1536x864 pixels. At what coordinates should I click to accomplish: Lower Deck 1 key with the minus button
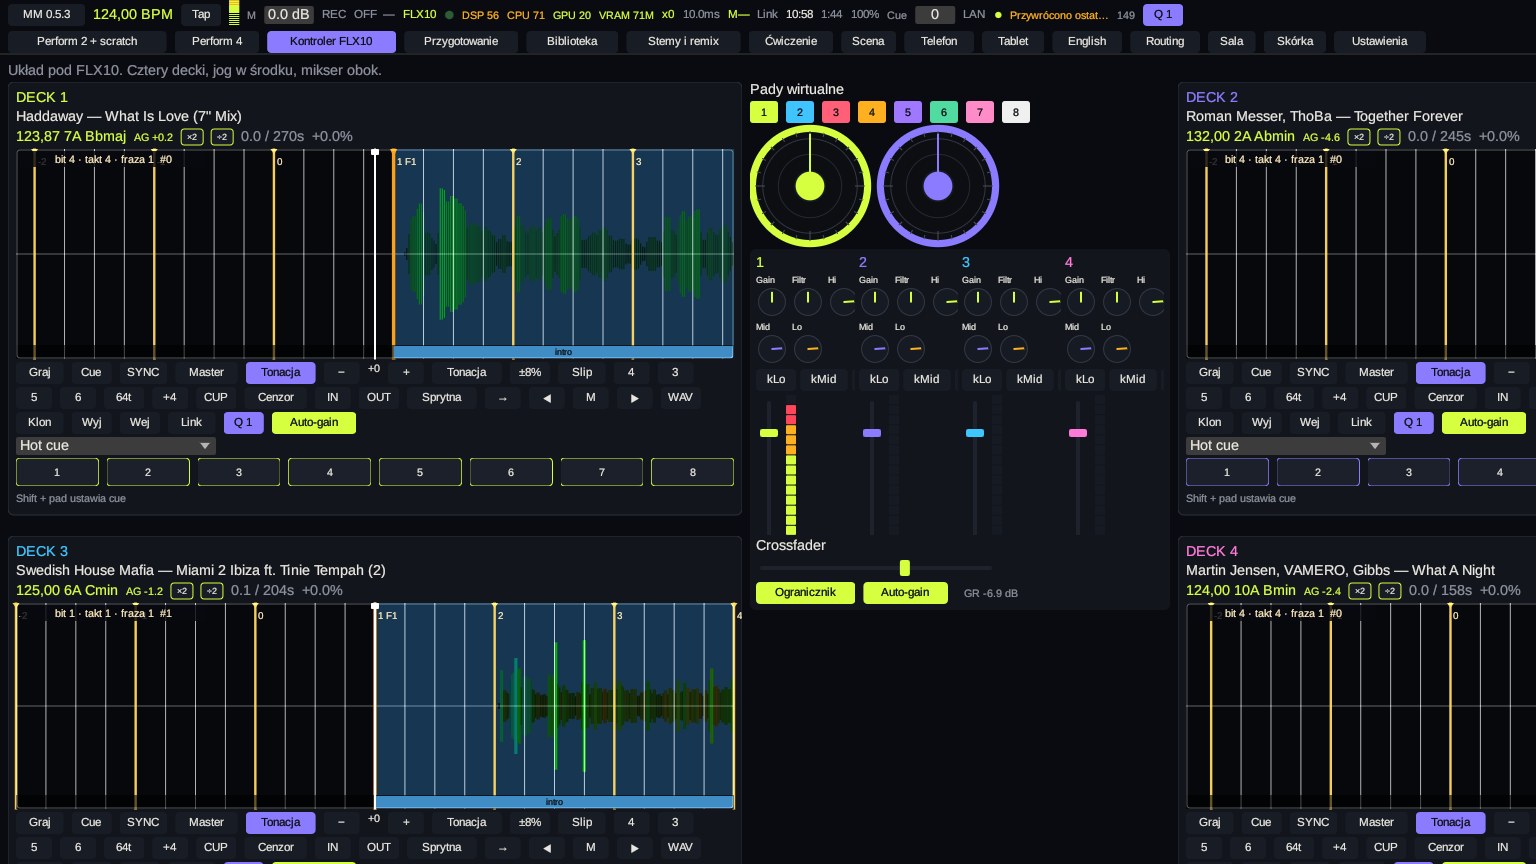[341, 372]
